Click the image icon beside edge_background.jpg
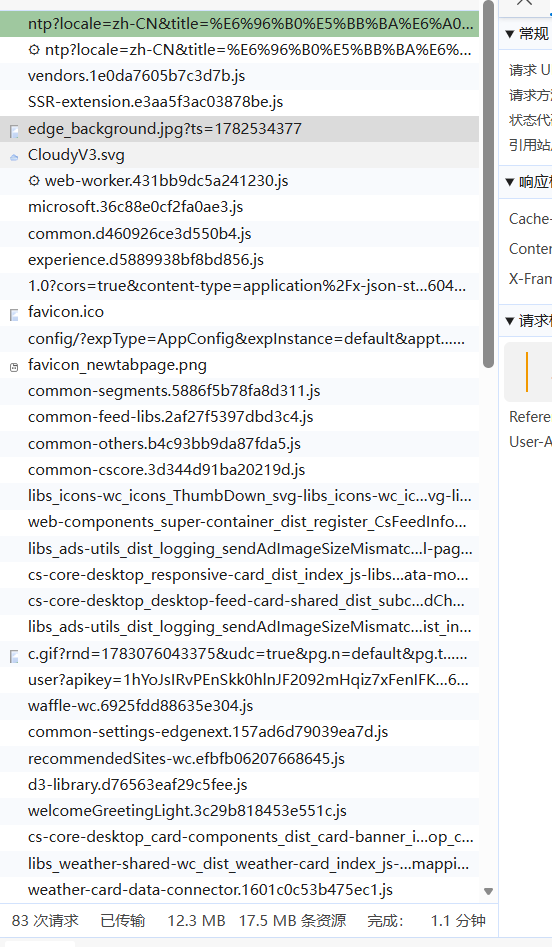Screen dimensions: 552x947 pyautogui.click(x=14, y=130)
